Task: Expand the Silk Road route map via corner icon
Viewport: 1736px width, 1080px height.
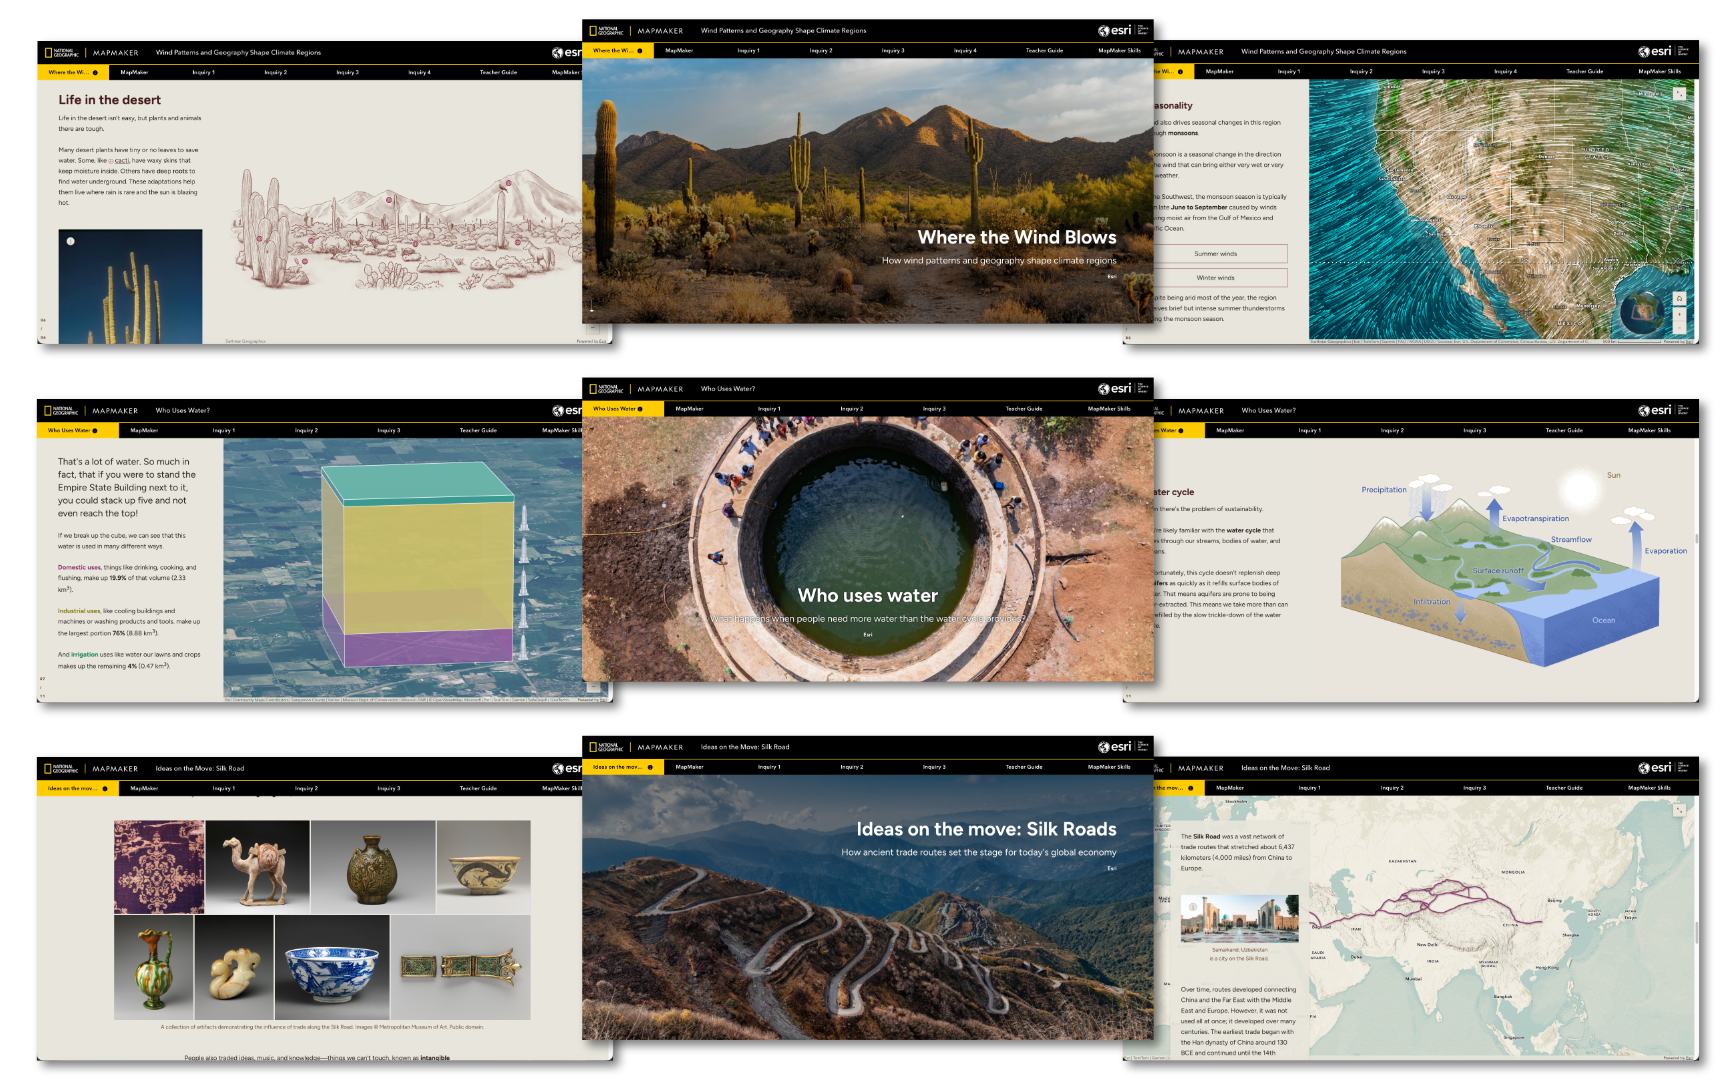Action: point(1680,809)
